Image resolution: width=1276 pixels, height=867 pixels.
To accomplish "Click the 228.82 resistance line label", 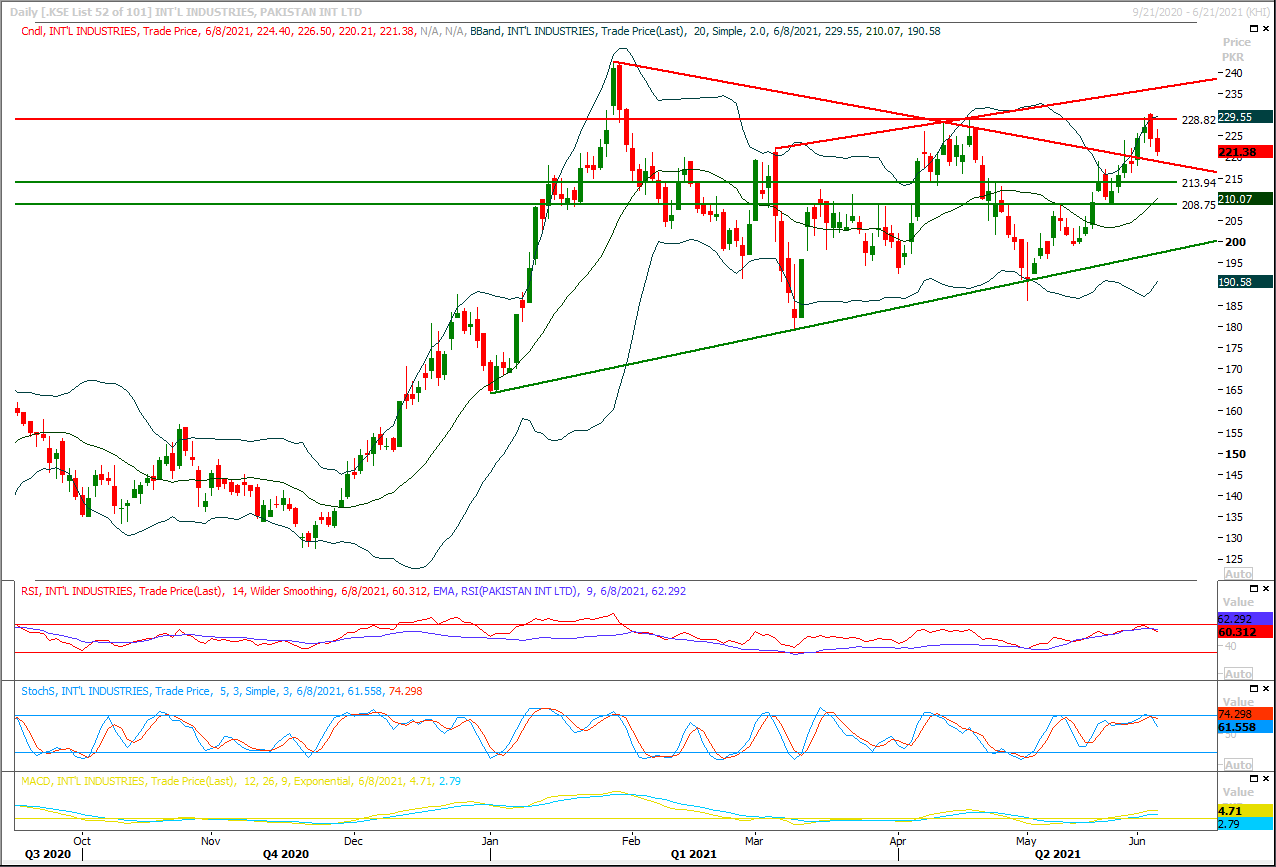I will tap(1197, 119).
